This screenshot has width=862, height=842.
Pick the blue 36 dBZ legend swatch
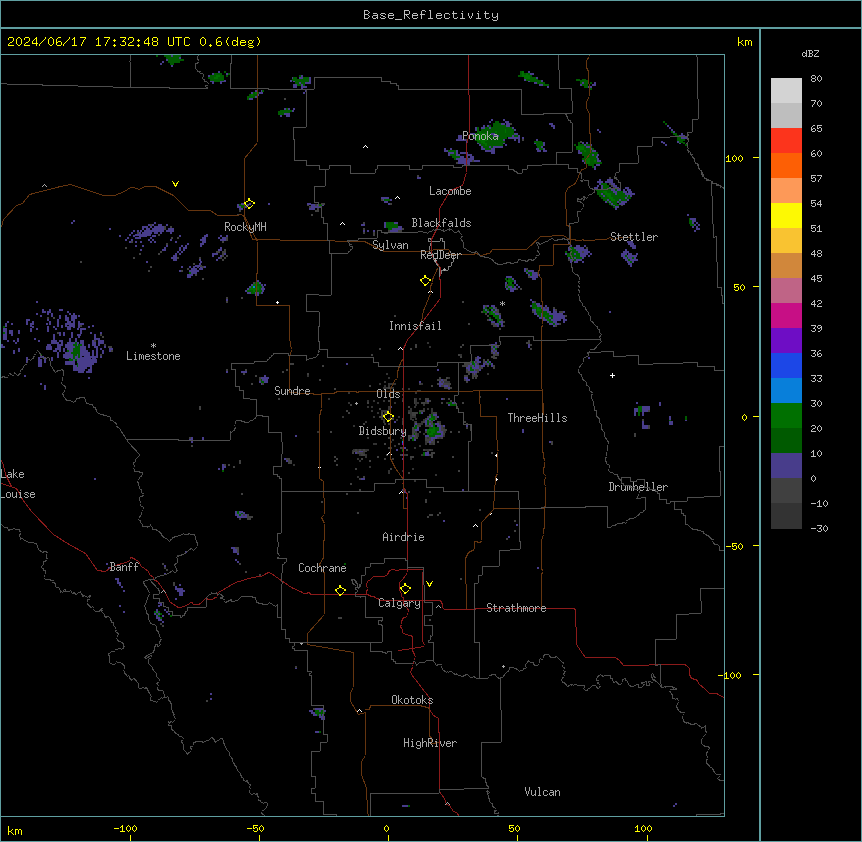point(786,365)
